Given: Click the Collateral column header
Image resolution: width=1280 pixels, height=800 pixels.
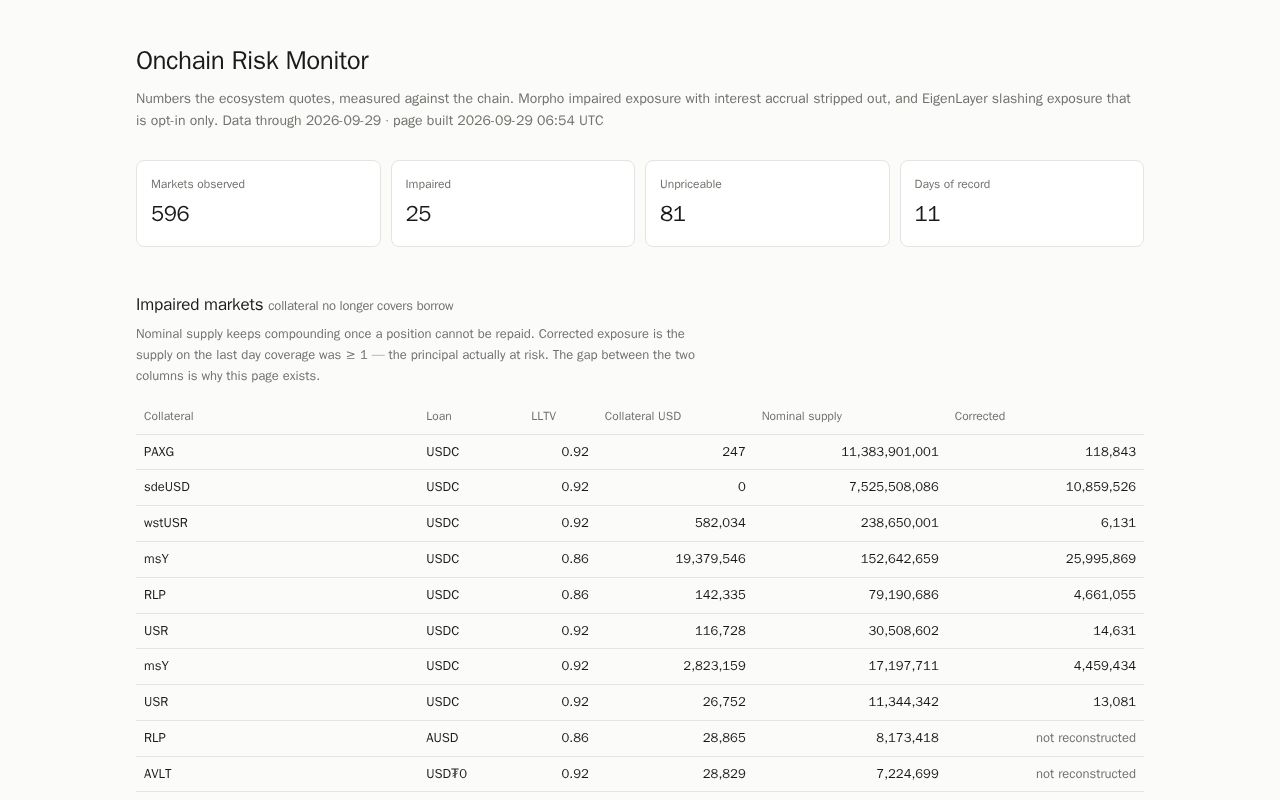Looking at the screenshot, I should [169, 416].
